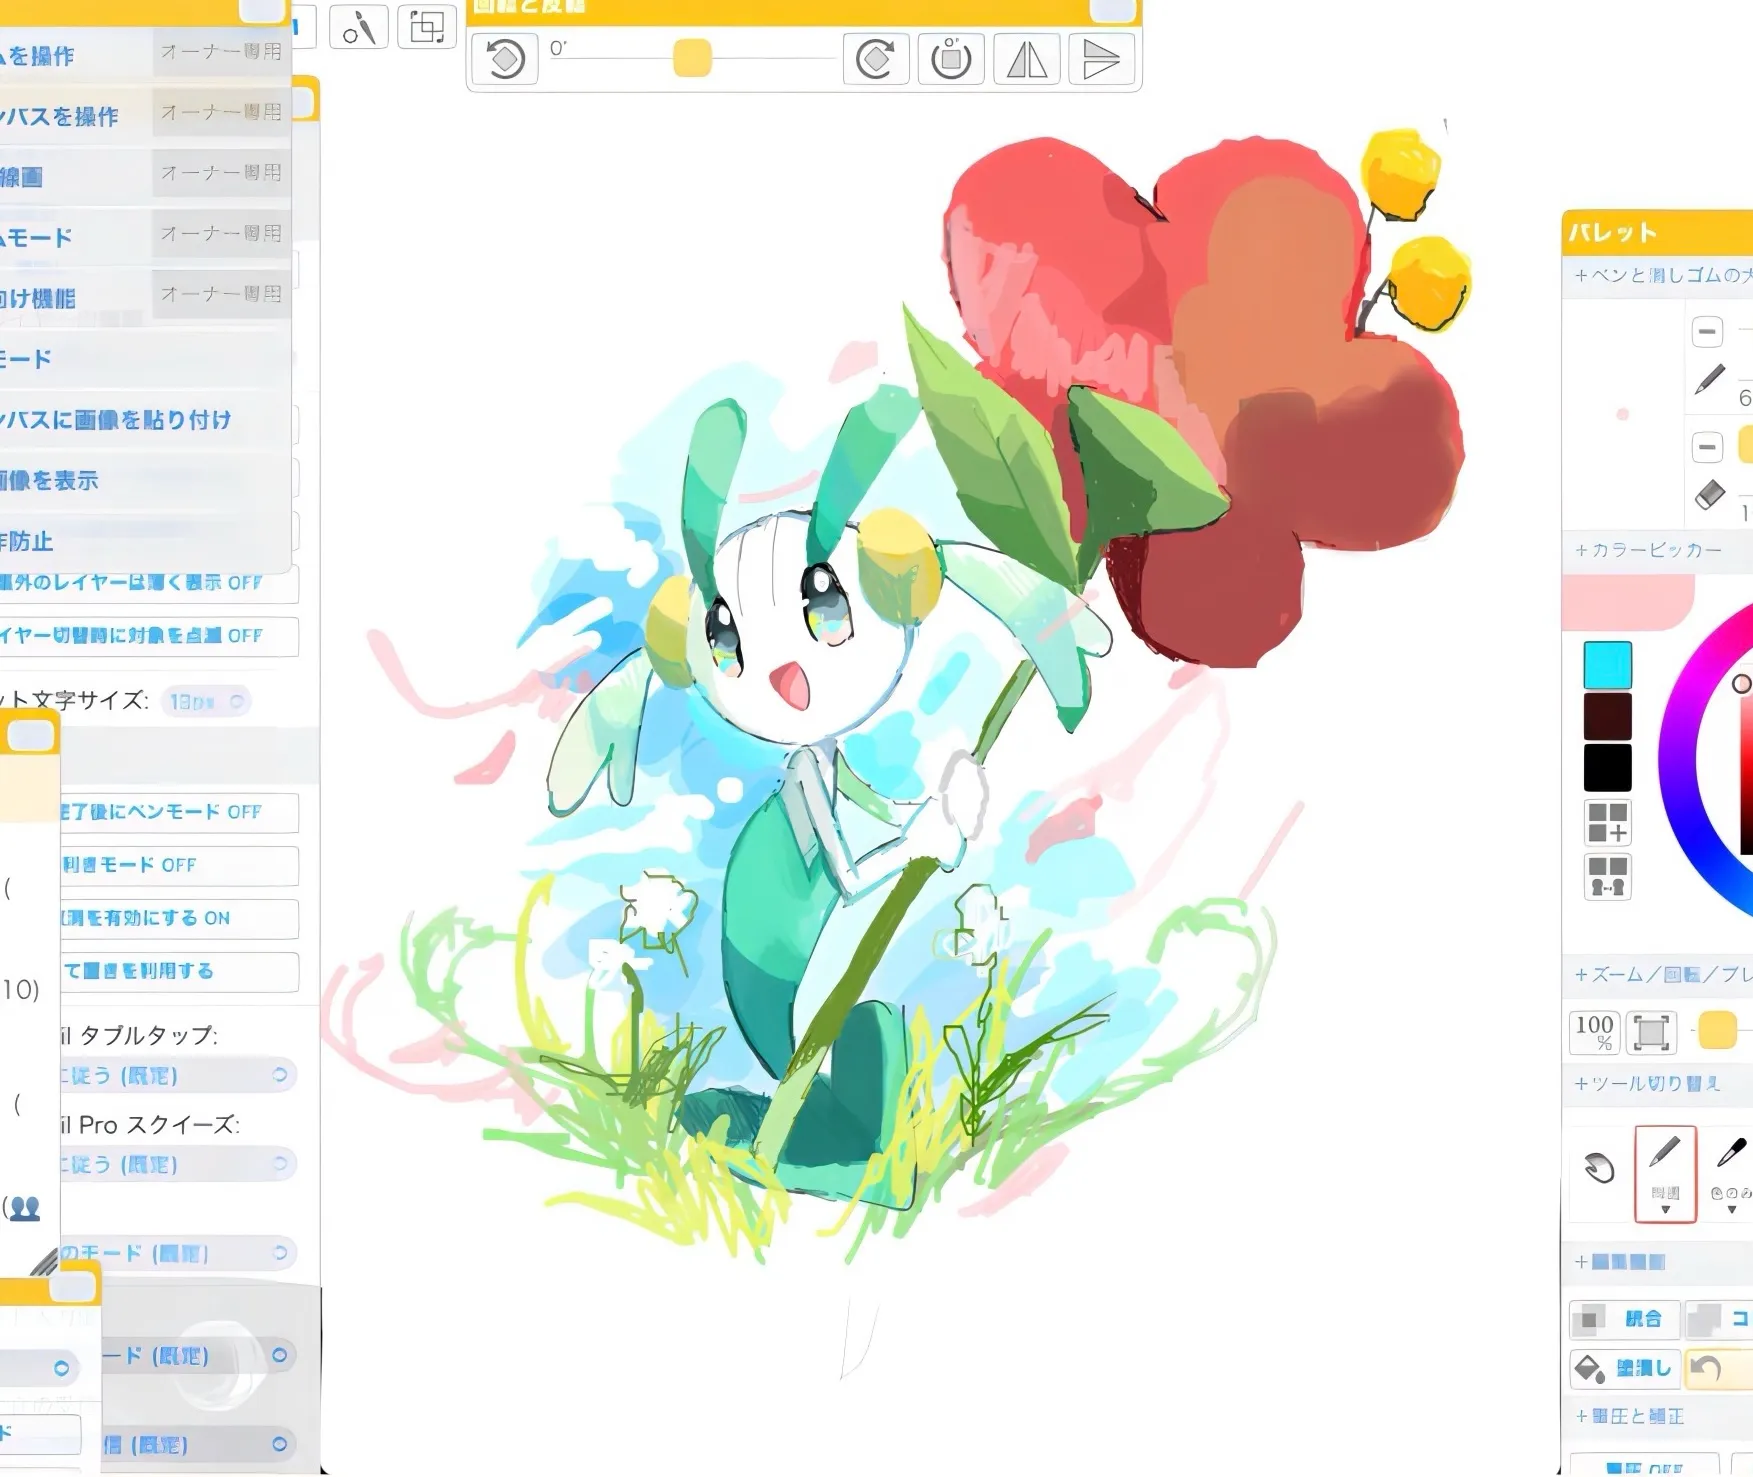Flip the canvas horizontally

(x=1027, y=59)
